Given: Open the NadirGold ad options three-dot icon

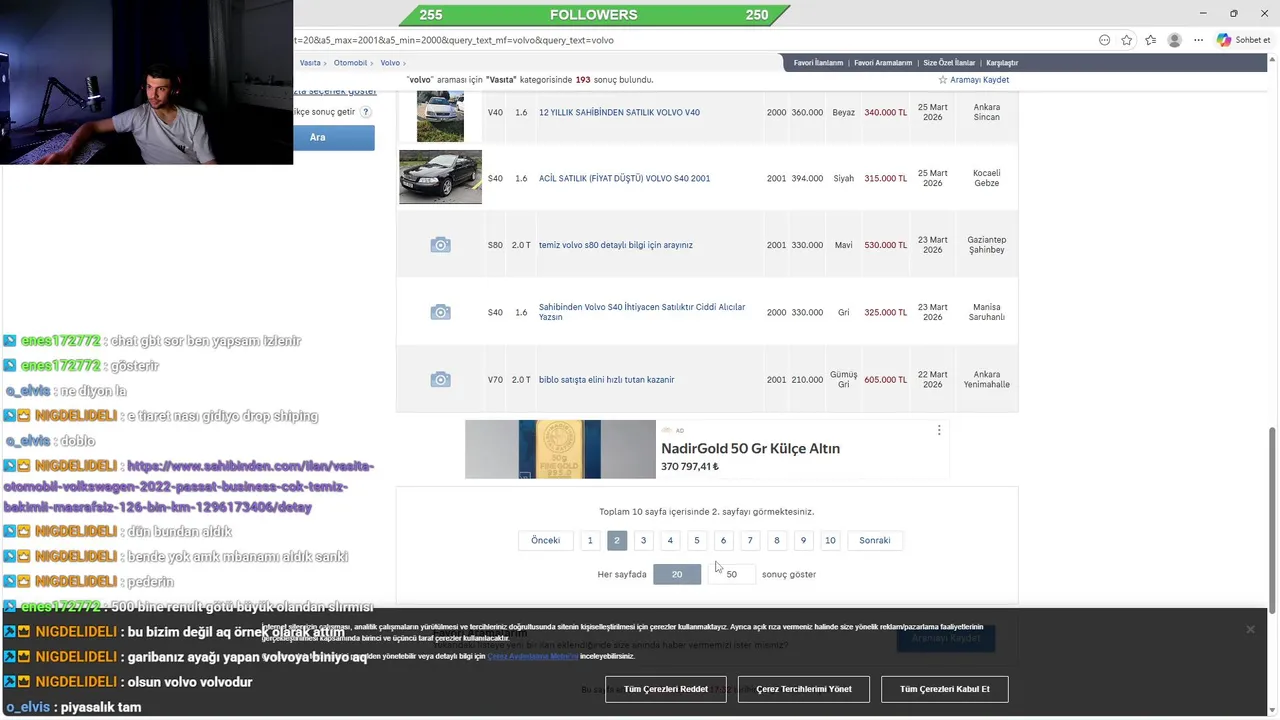Looking at the screenshot, I should coord(938,430).
